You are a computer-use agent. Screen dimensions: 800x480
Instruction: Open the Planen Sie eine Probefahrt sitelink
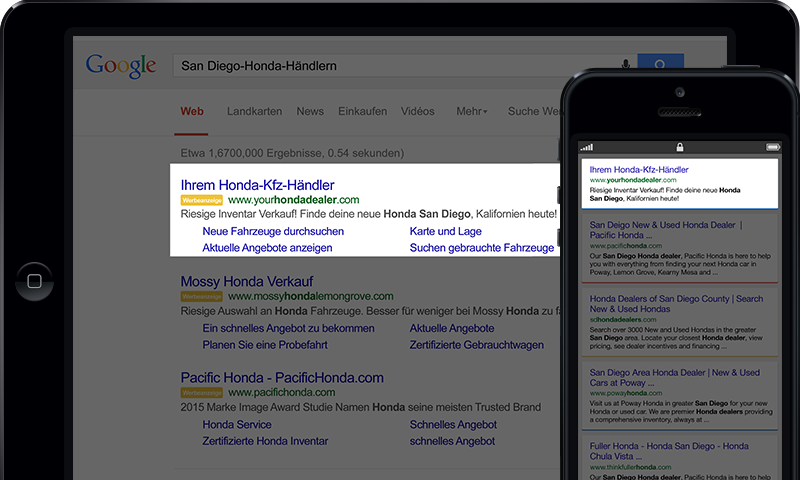click(x=265, y=345)
